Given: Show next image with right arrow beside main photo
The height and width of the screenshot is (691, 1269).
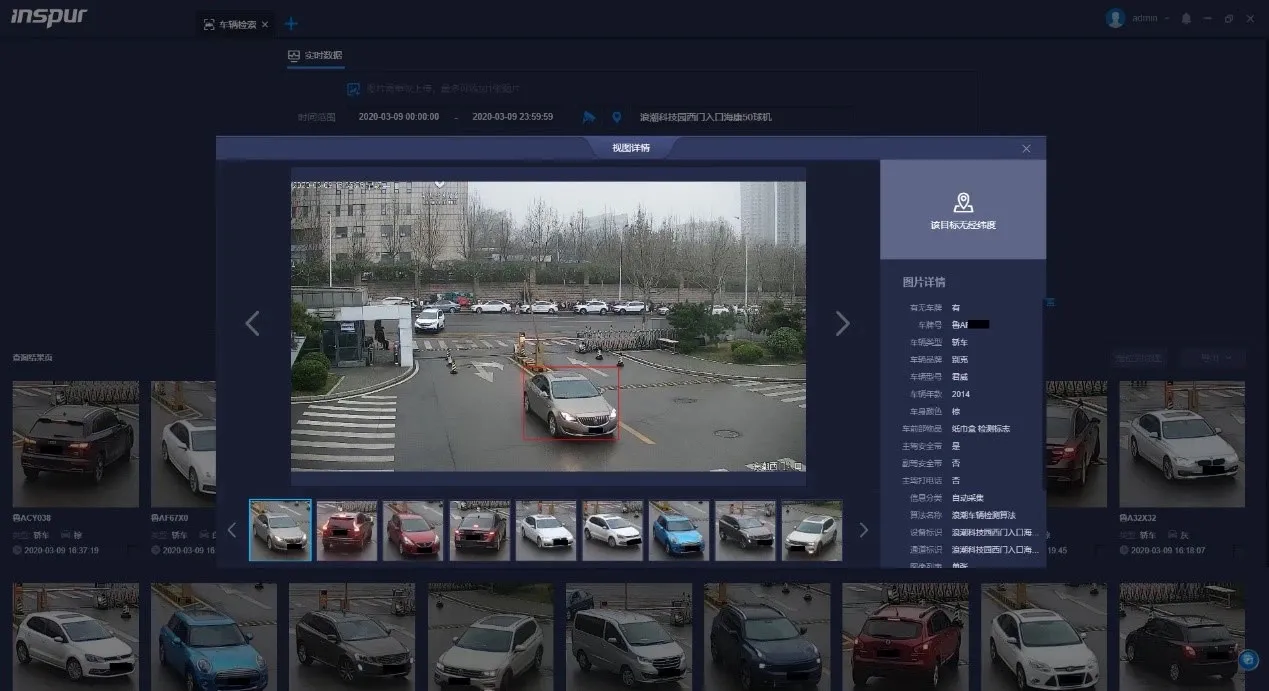Looking at the screenshot, I should point(842,323).
